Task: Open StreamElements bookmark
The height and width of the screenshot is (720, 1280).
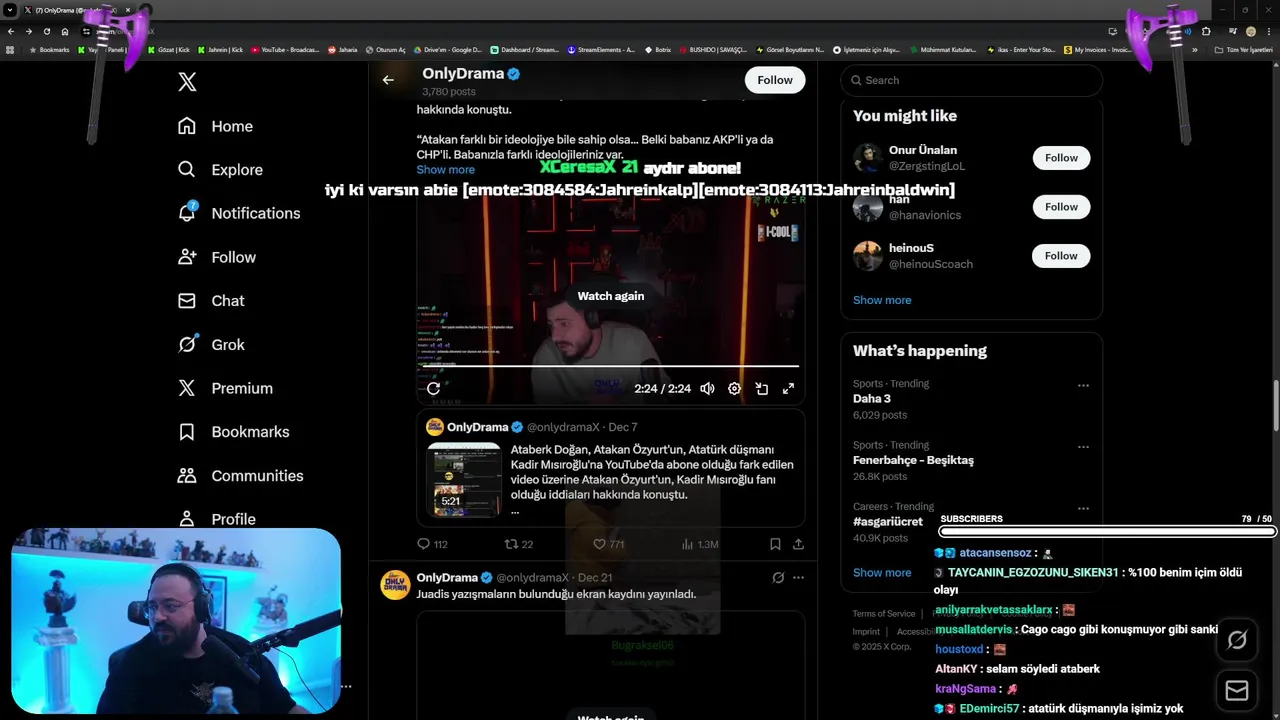Action: pyautogui.click(x=601, y=50)
